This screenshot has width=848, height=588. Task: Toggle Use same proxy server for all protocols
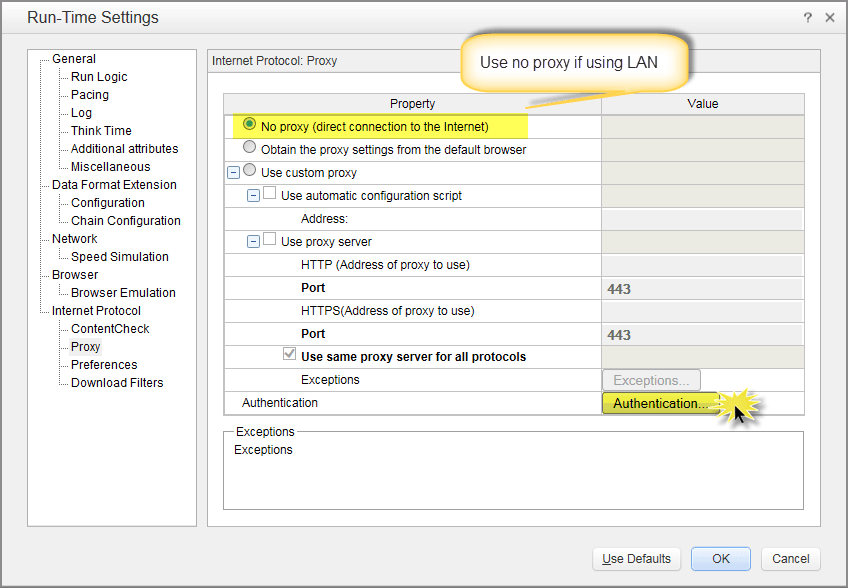[290, 356]
